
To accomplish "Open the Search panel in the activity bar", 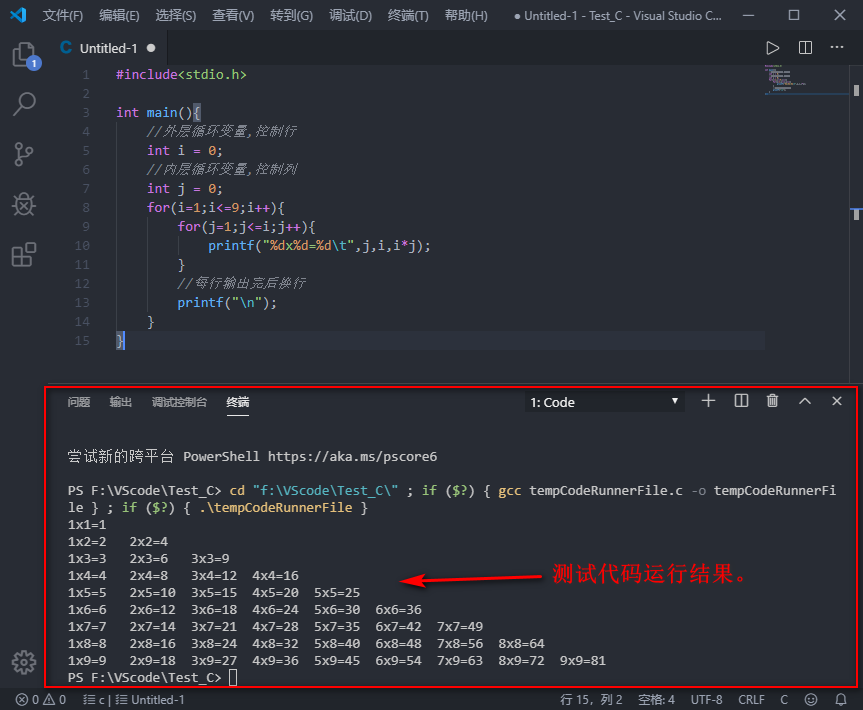I will [x=24, y=104].
